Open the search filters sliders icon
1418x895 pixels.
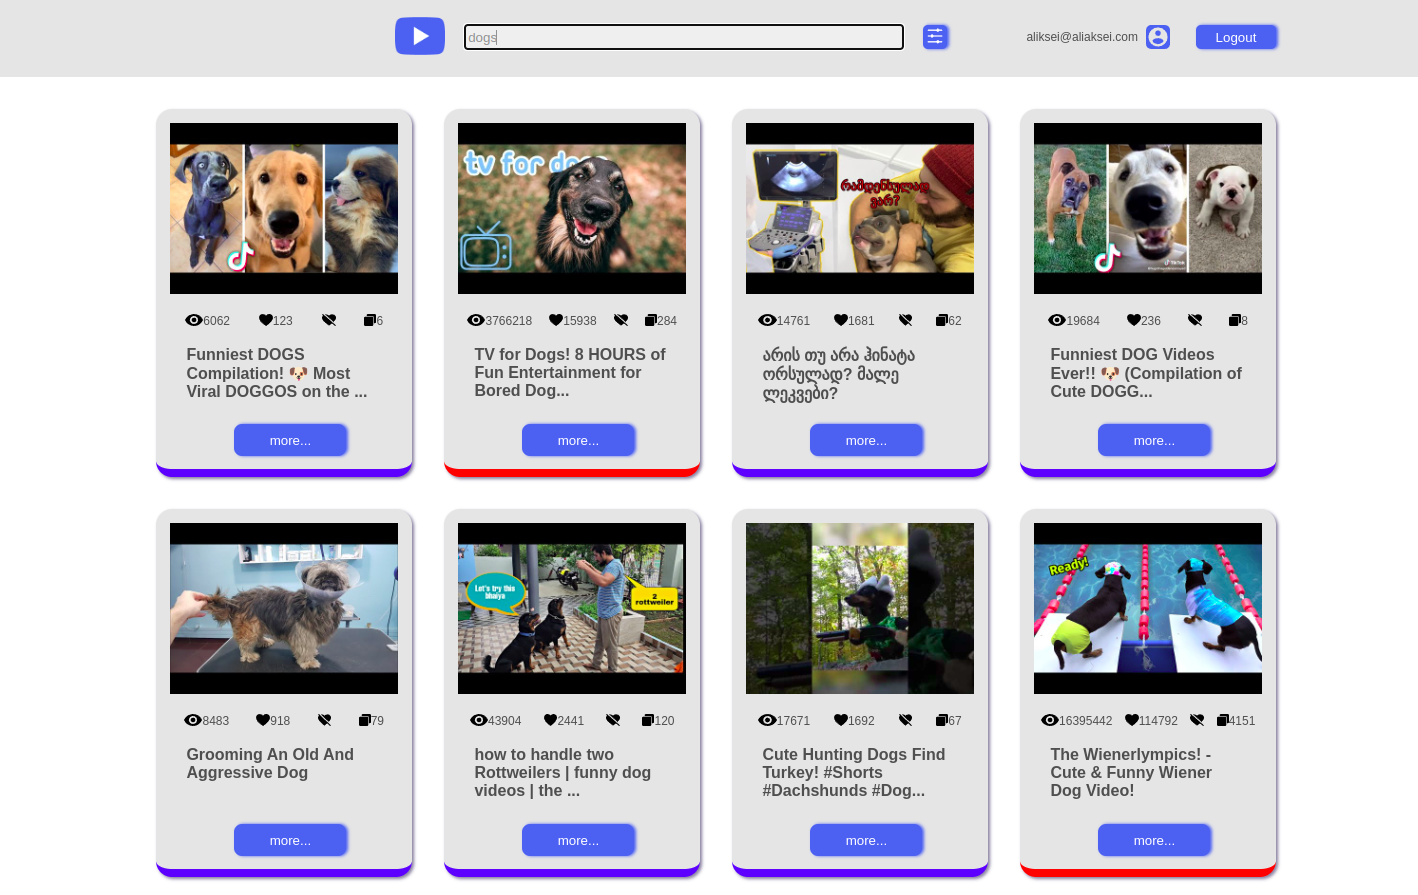(x=935, y=36)
